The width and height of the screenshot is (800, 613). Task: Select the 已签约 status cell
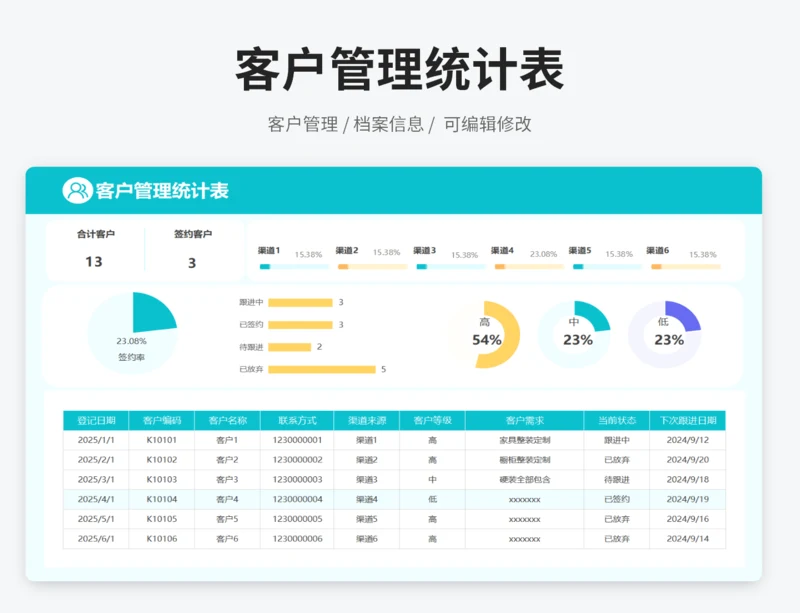(617, 499)
